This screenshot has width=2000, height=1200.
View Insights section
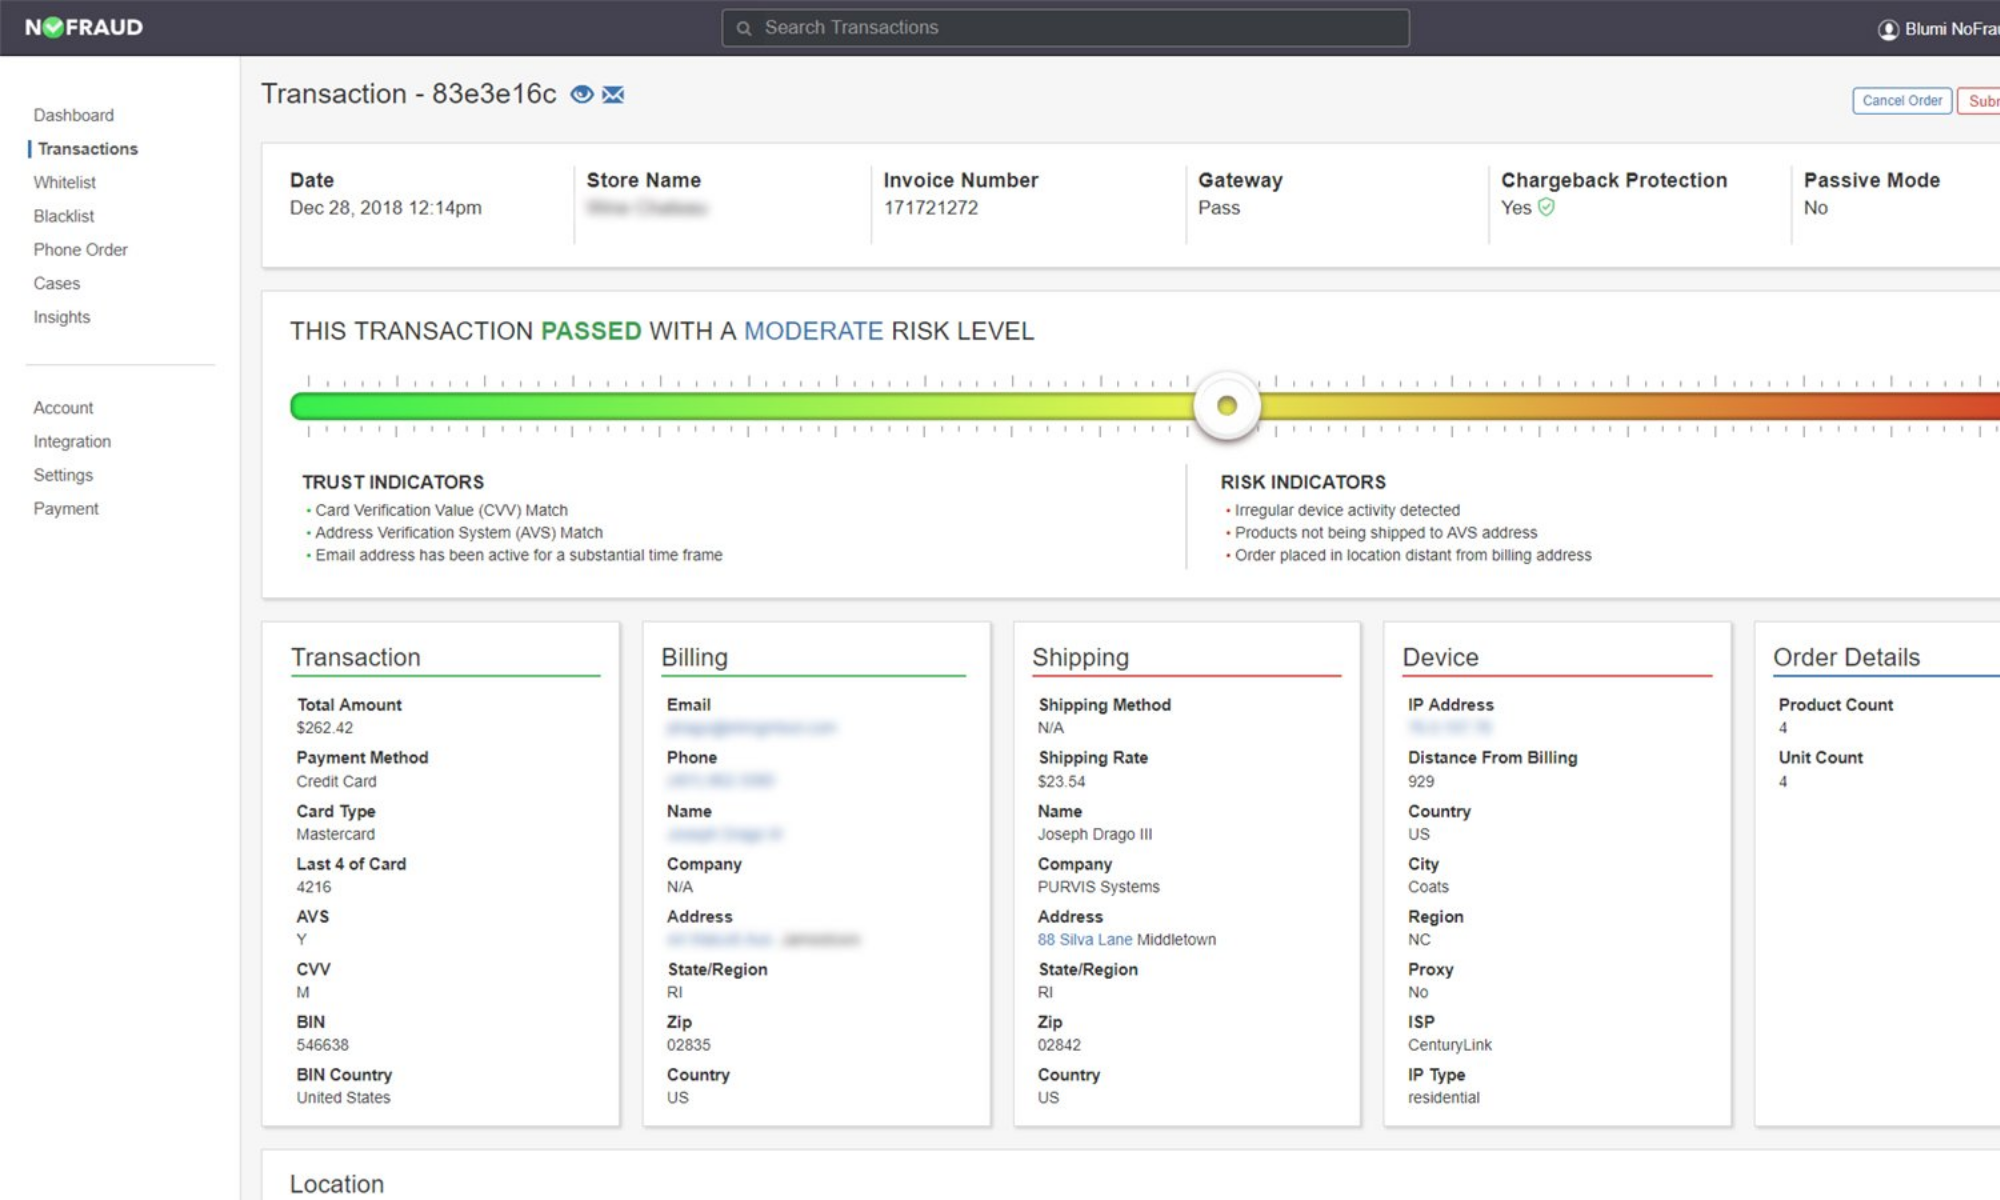pyautogui.click(x=62, y=317)
